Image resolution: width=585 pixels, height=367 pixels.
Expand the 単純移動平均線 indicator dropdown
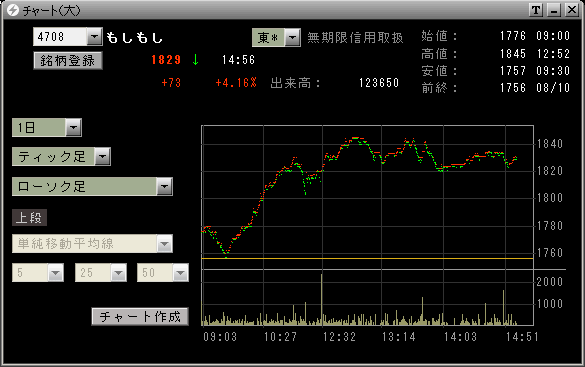(x=164, y=244)
